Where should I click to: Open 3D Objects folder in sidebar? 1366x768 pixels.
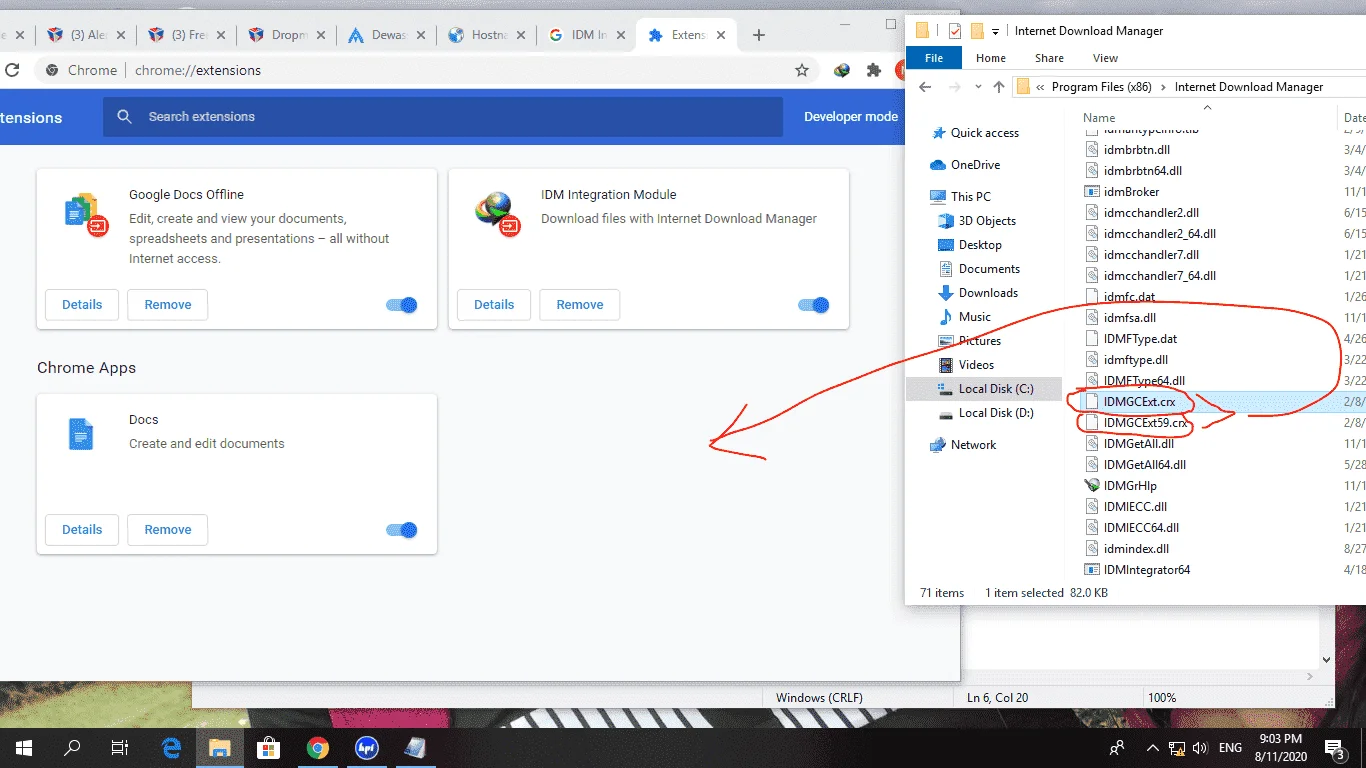click(x=987, y=221)
